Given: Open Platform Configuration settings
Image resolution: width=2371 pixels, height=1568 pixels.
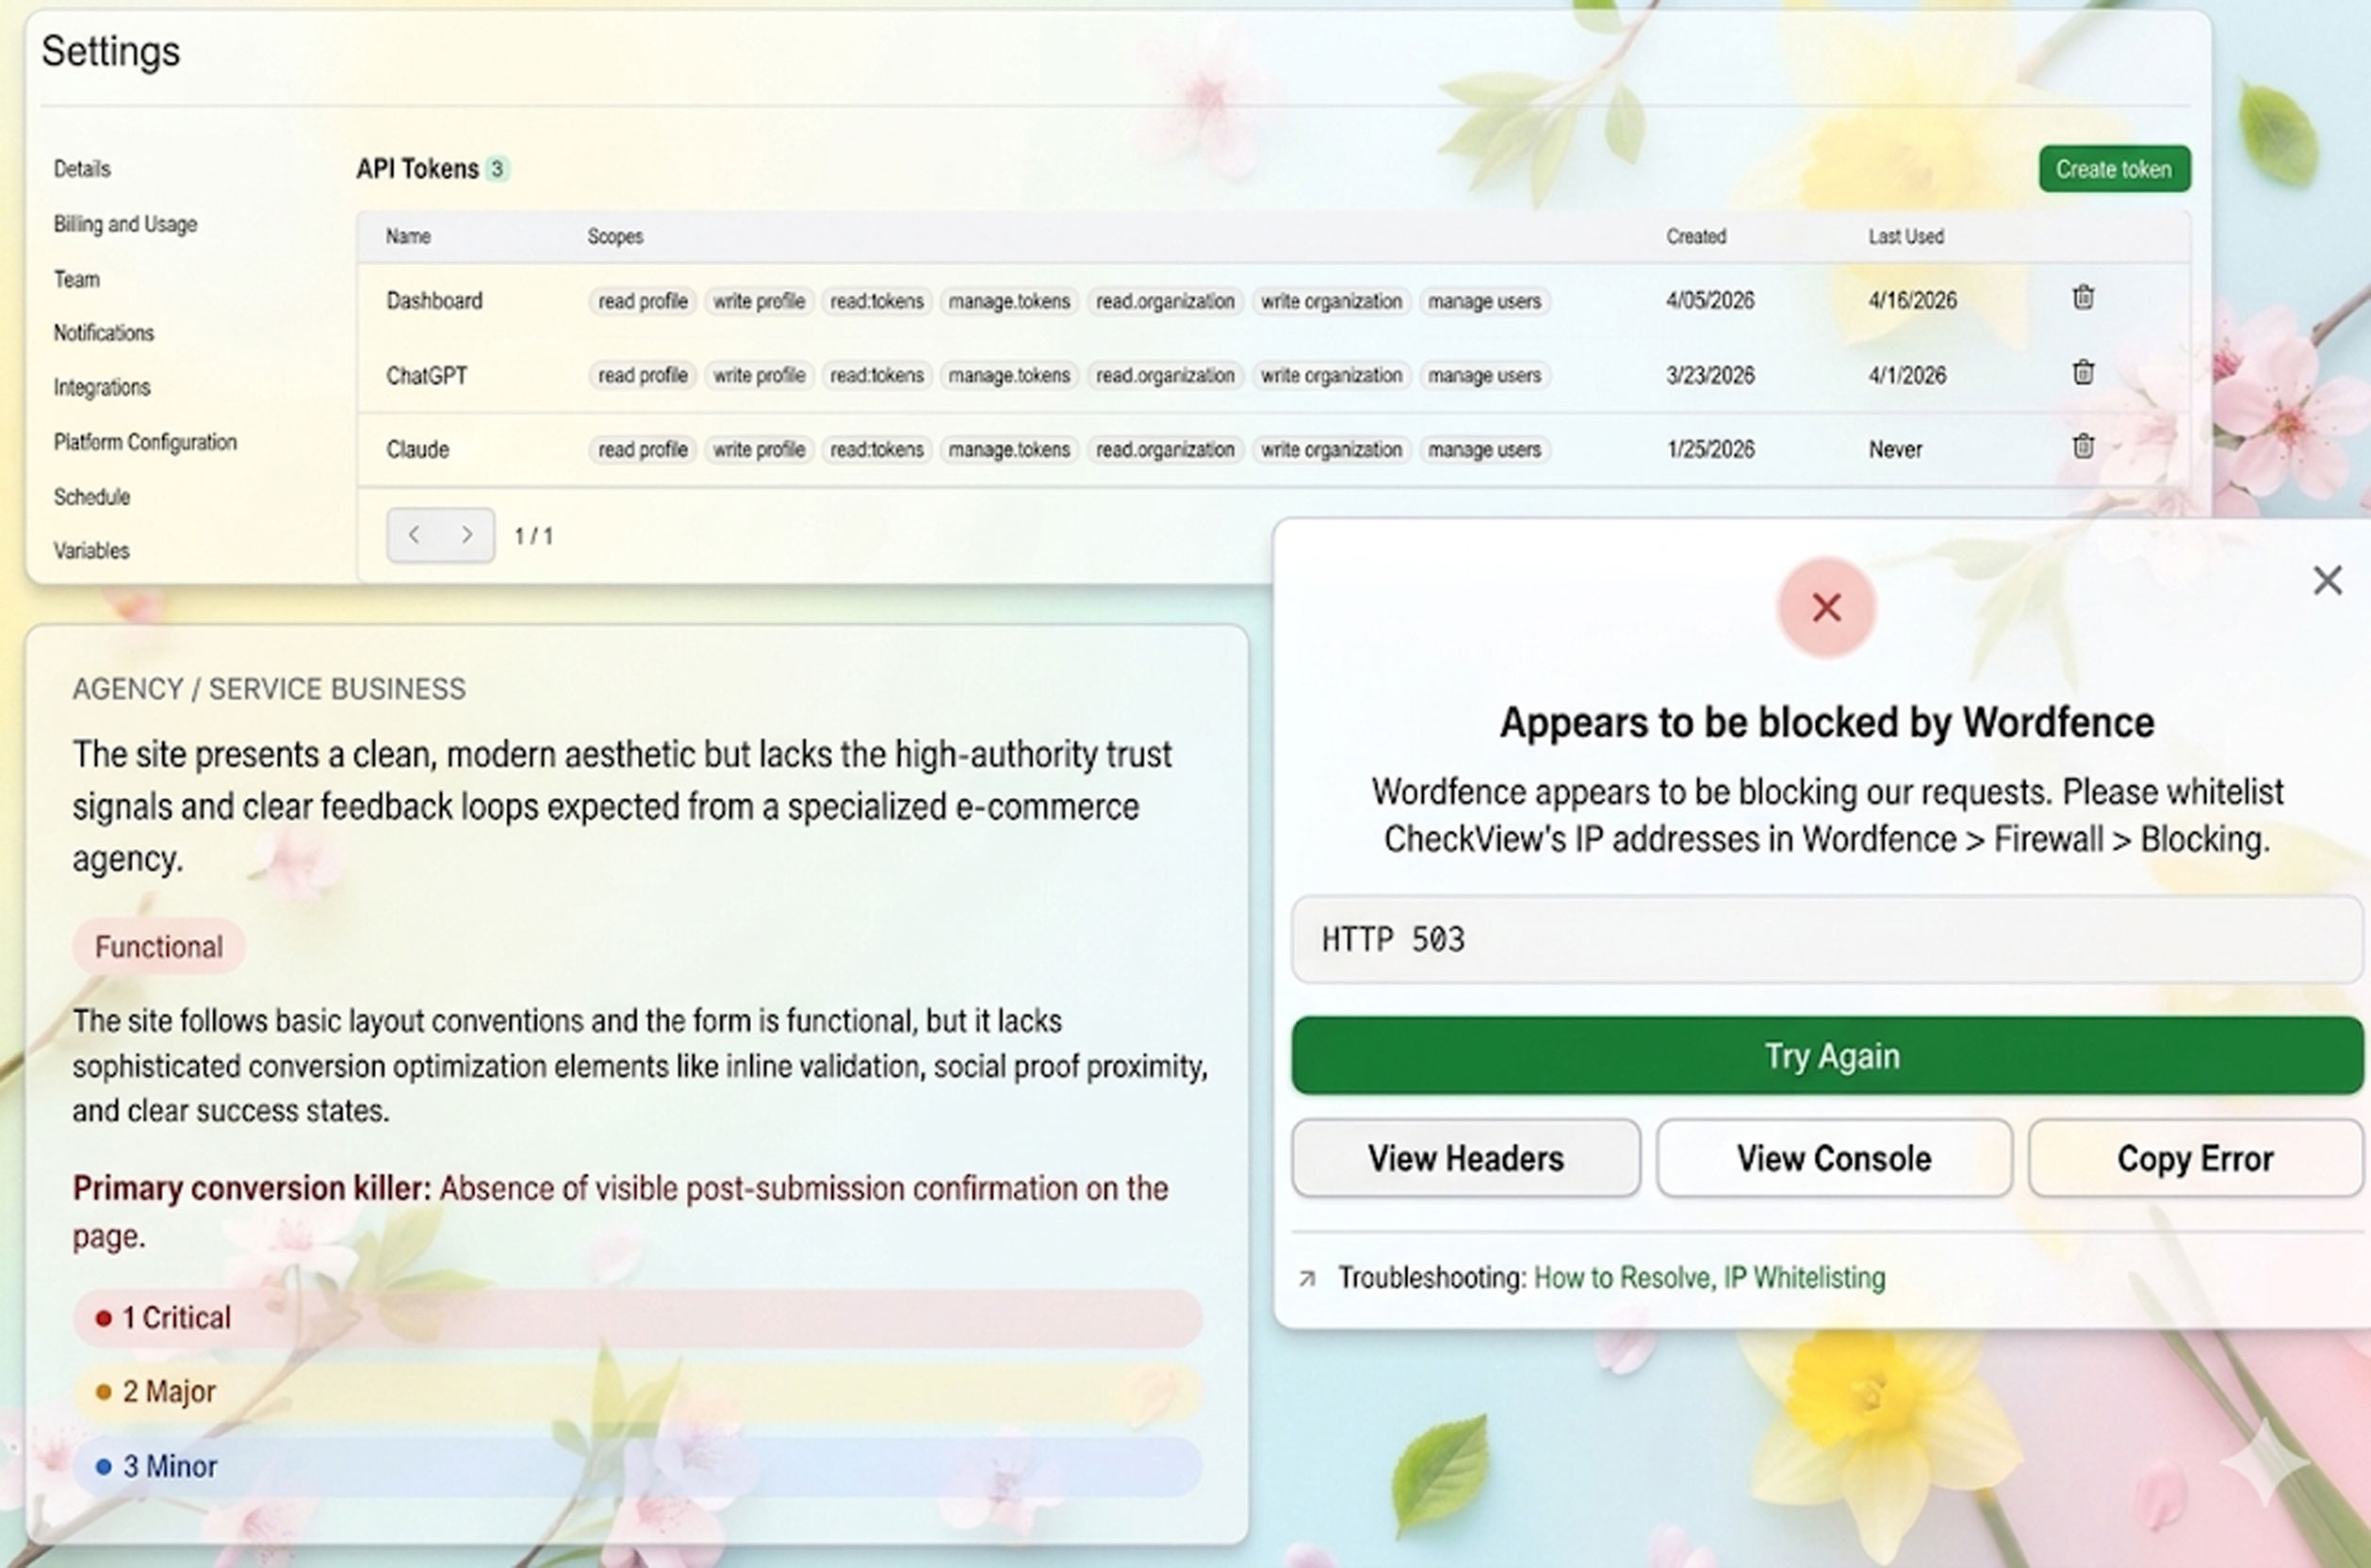Looking at the screenshot, I should pos(145,442).
